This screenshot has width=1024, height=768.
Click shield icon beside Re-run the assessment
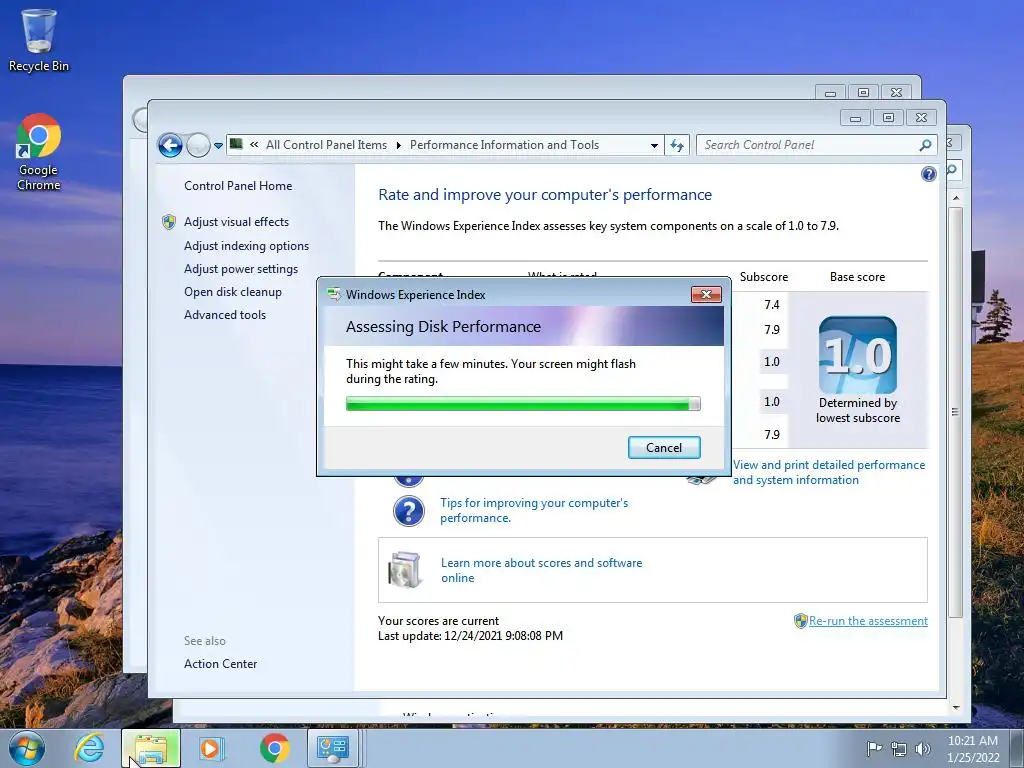click(x=801, y=620)
